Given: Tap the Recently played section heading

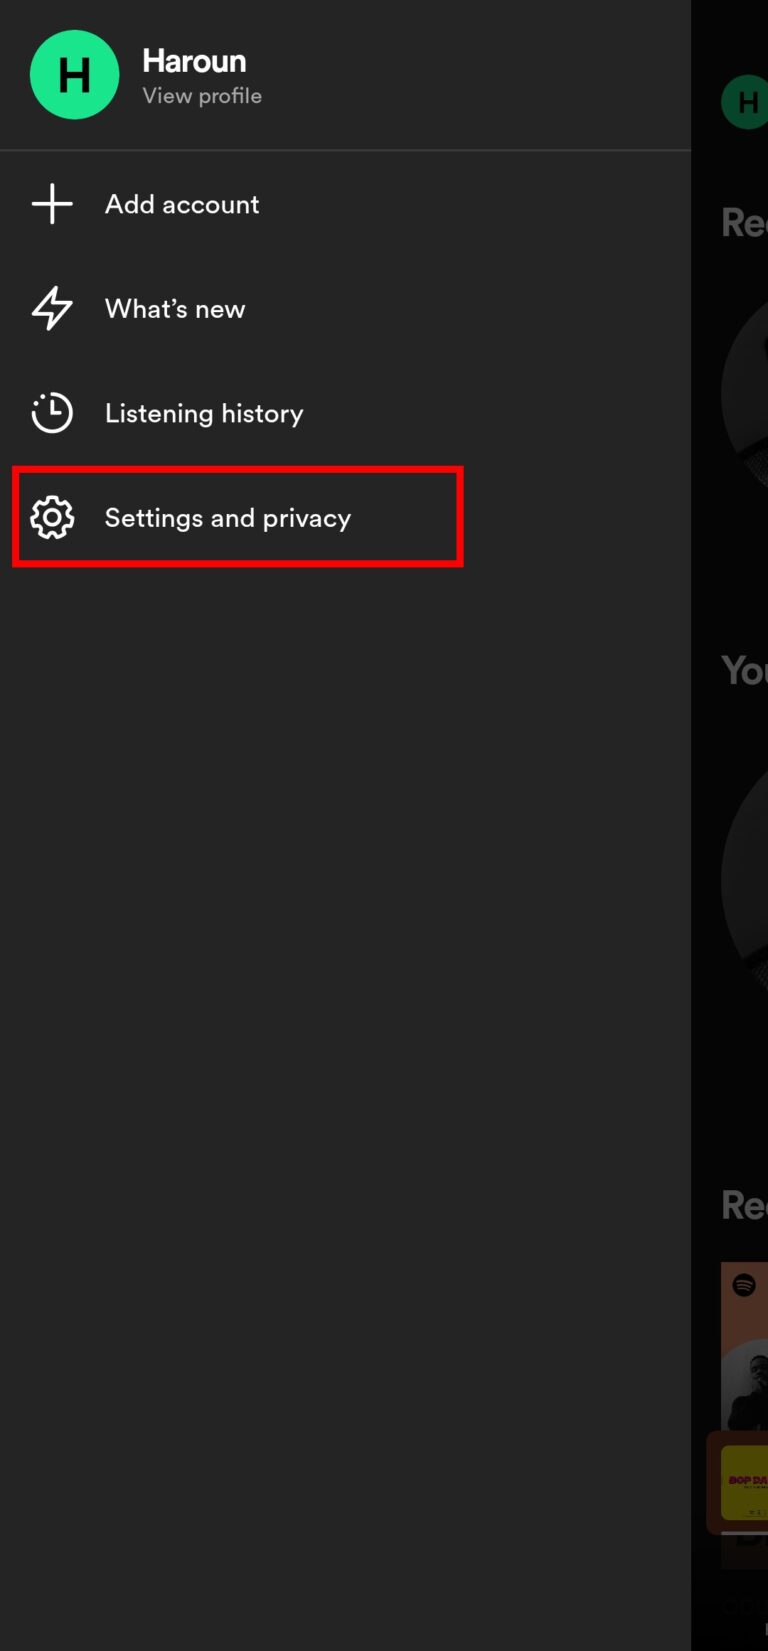Looking at the screenshot, I should tap(744, 221).
